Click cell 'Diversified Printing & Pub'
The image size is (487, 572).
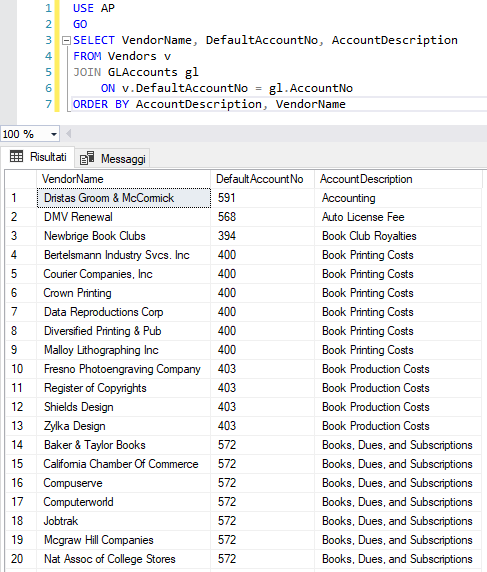[124, 331]
